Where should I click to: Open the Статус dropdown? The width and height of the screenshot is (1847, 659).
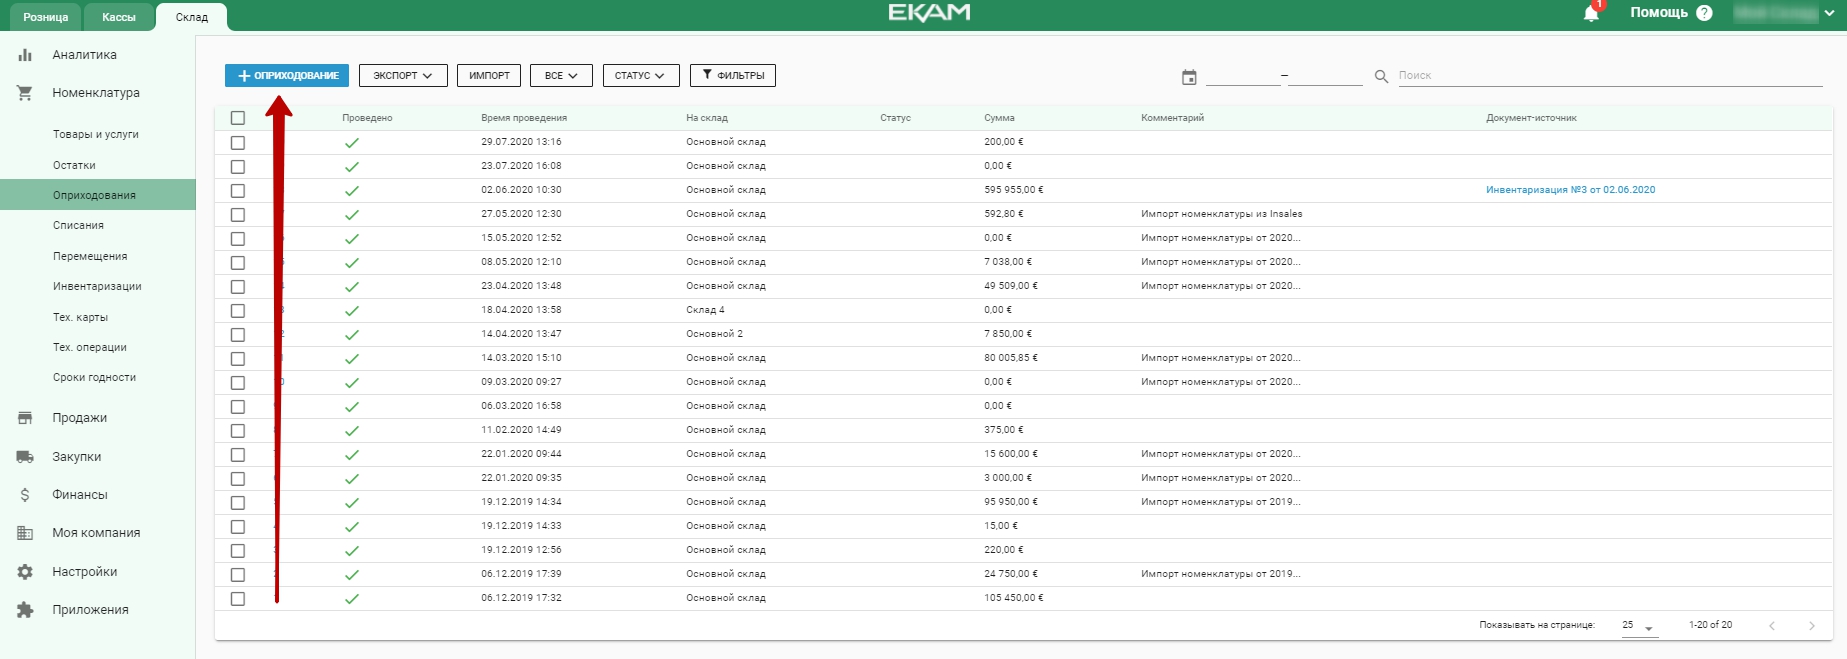(x=641, y=76)
